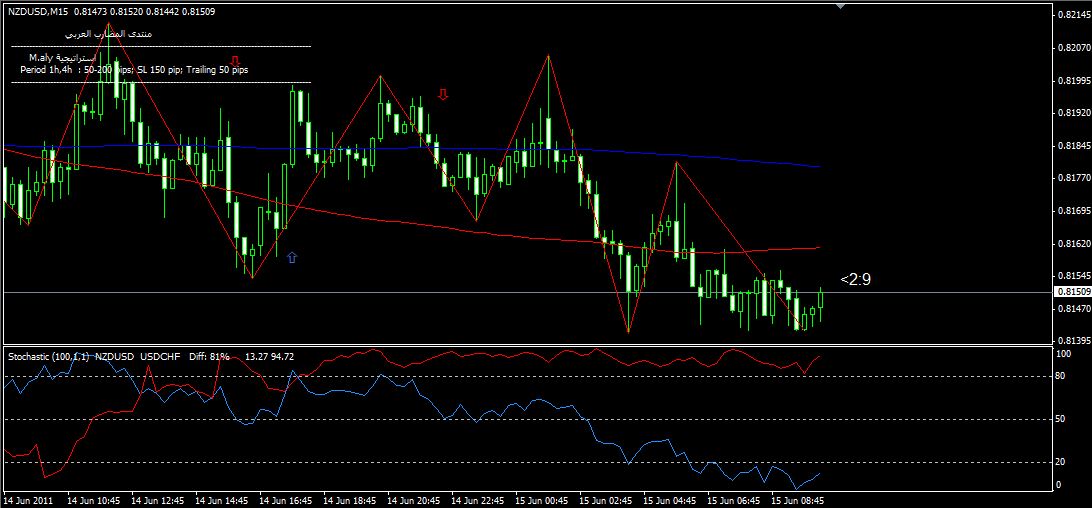Click the 'Stochastic (100,1,1)' indicator label
This screenshot has height=508, width=1092.
[x=49, y=357]
